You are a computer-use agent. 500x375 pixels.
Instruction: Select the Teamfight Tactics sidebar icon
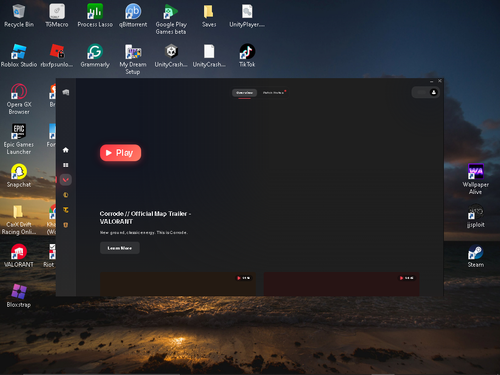coord(66,210)
